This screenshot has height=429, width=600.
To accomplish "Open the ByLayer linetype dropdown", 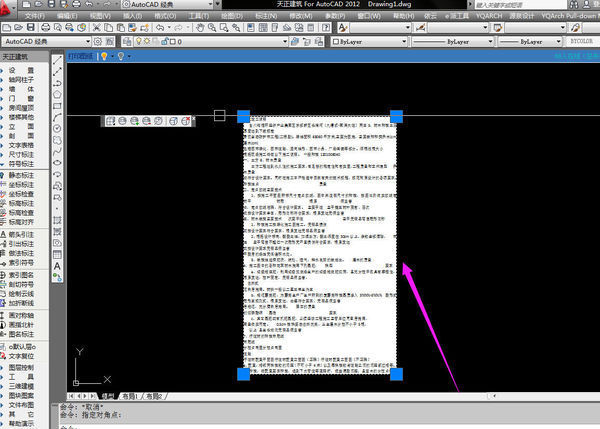I will click(x=472, y=43).
